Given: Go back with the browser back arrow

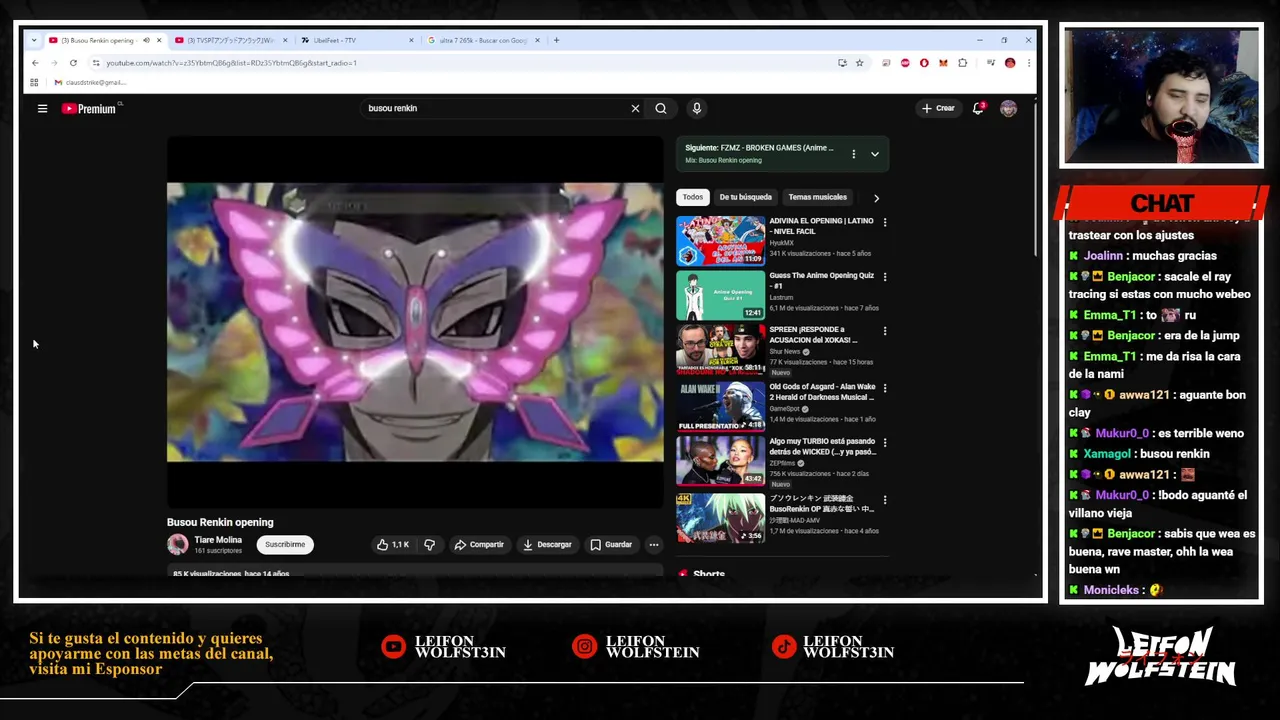Looking at the screenshot, I should pyautogui.click(x=35, y=63).
